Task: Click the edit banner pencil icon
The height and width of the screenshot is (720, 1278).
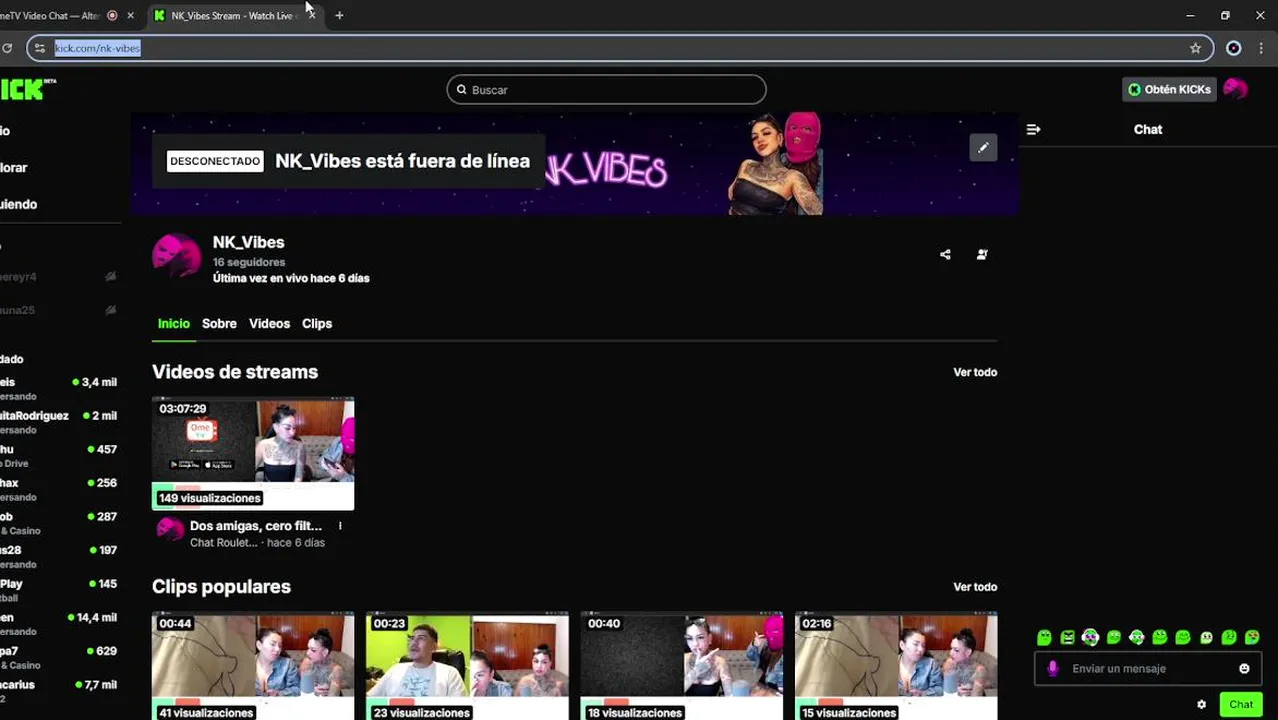Action: coord(983,148)
